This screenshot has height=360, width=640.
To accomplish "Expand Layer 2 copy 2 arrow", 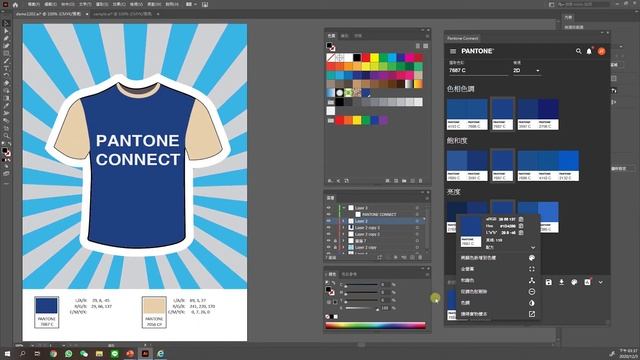I will point(344,234).
